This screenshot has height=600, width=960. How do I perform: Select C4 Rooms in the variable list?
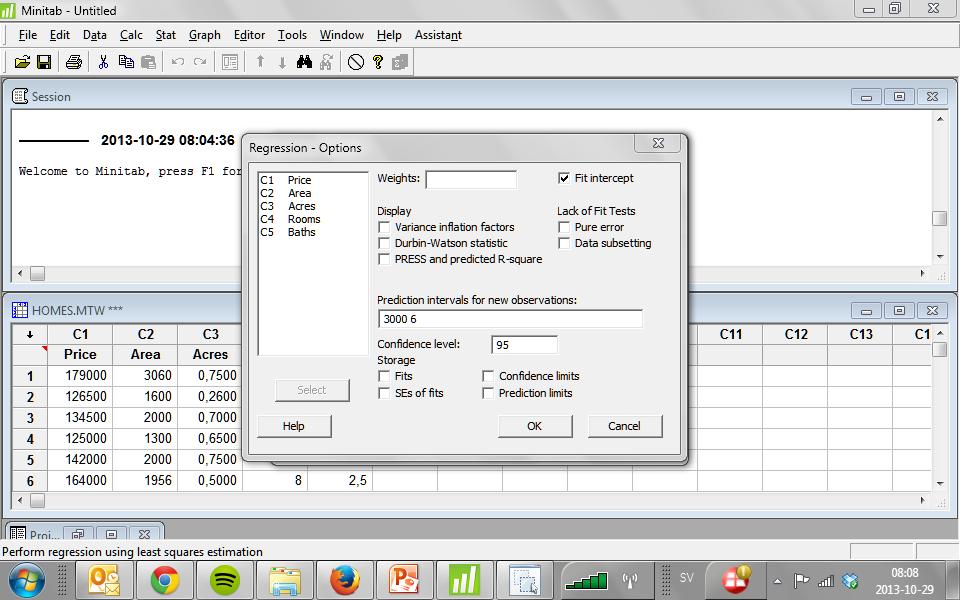tap(290, 219)
